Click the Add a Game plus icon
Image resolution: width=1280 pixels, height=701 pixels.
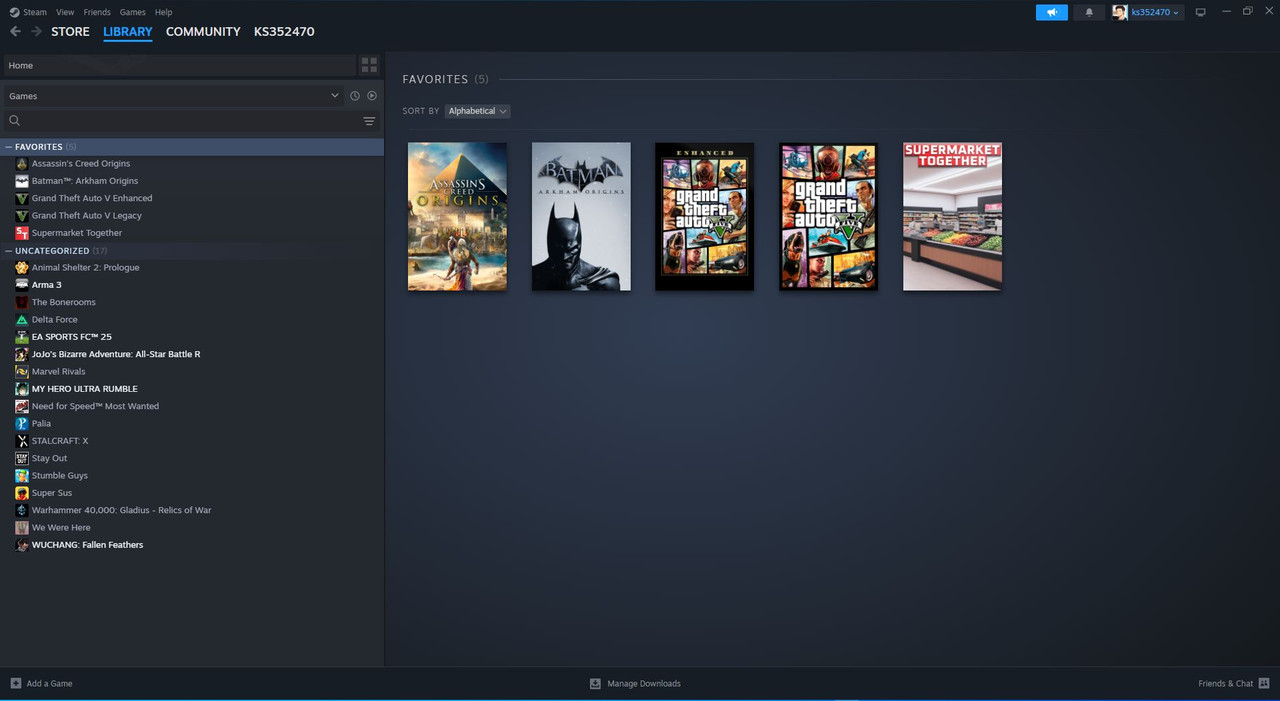click(15, 683)
